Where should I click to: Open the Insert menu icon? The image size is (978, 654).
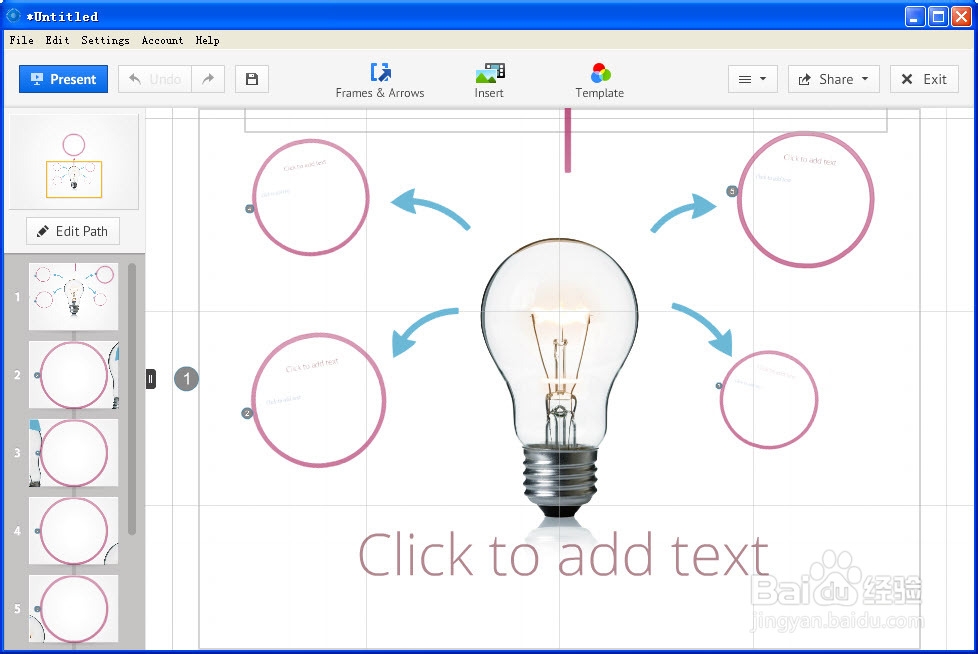pyautogui.click(x=489, y=80)
